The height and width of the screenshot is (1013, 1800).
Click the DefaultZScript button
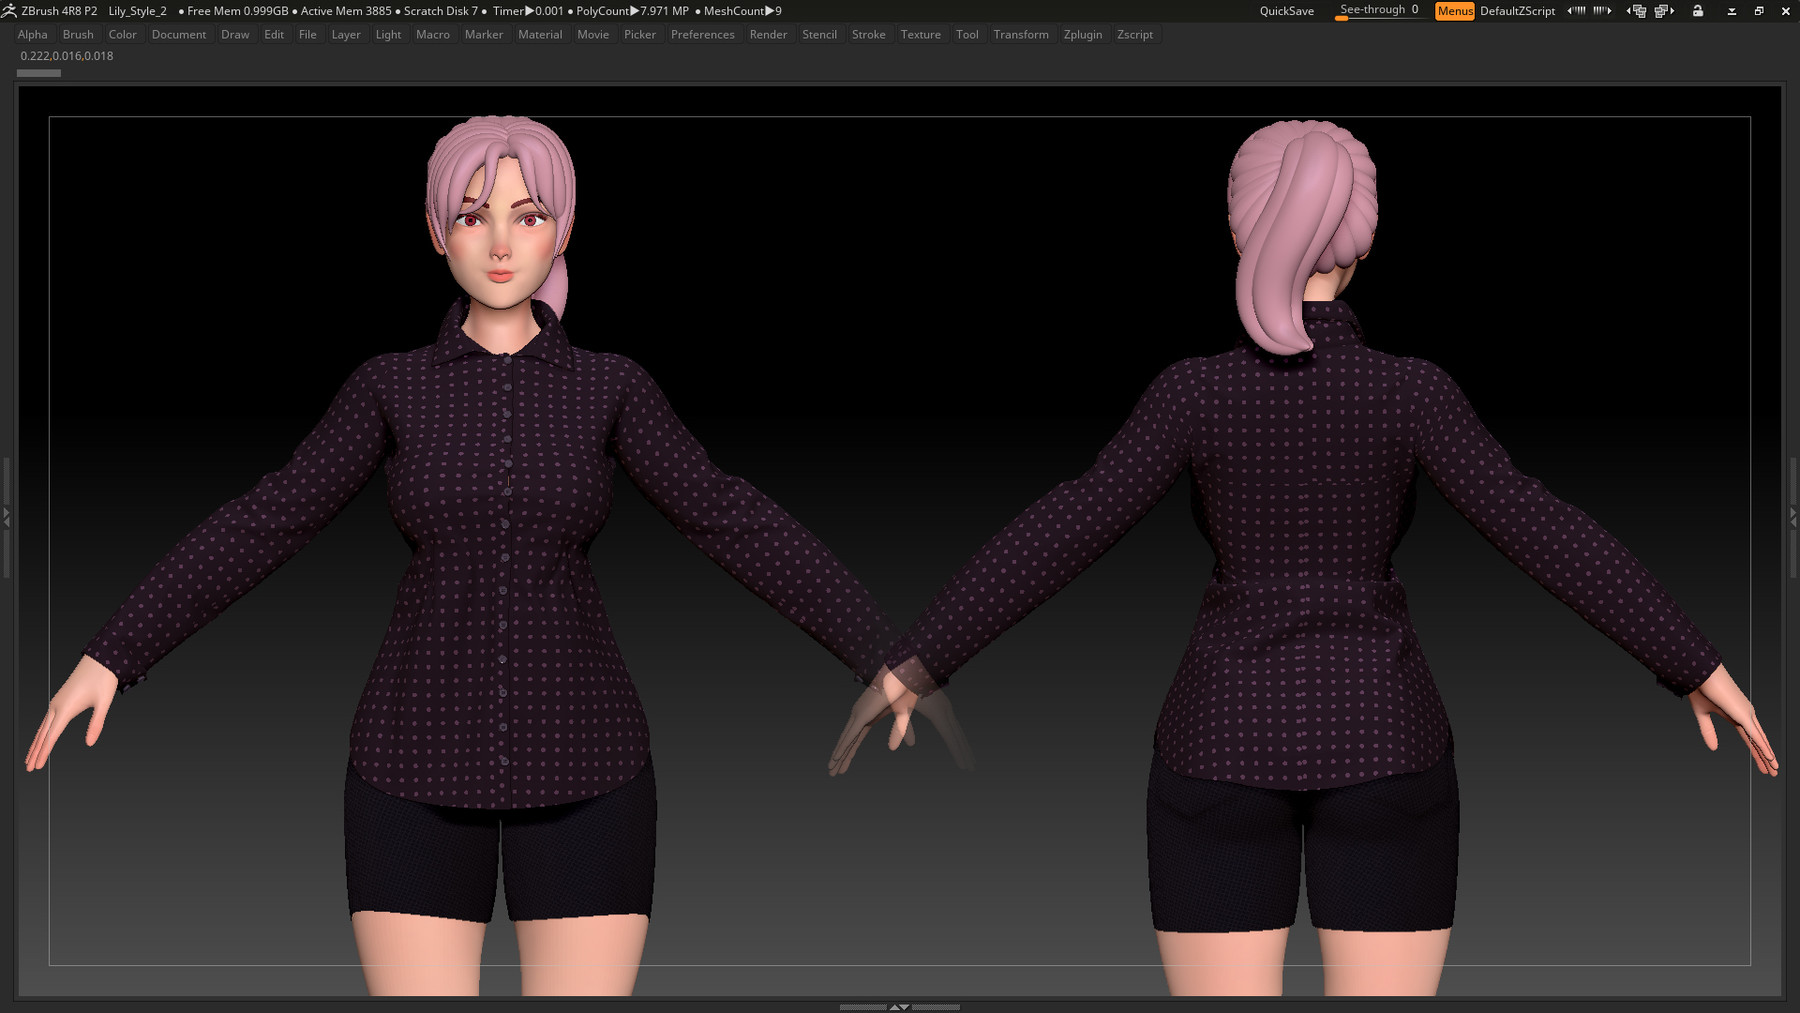[1517, 11]
